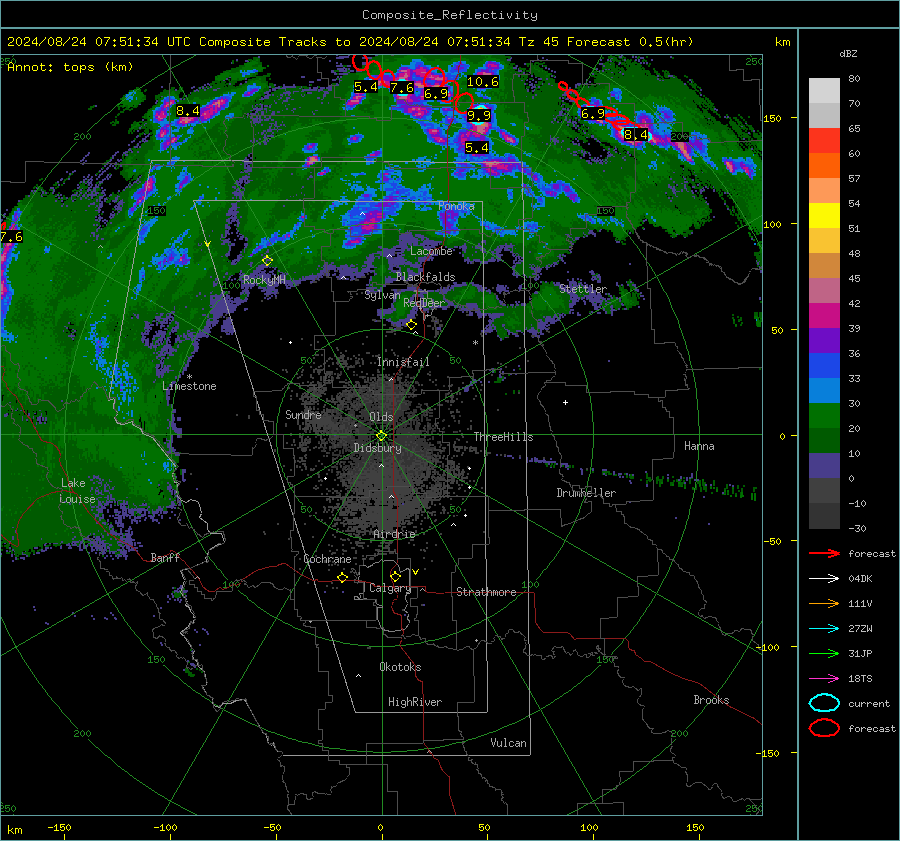Select the orange 111V arrow legend icon
900x841 pixels.
coord(824,603)
